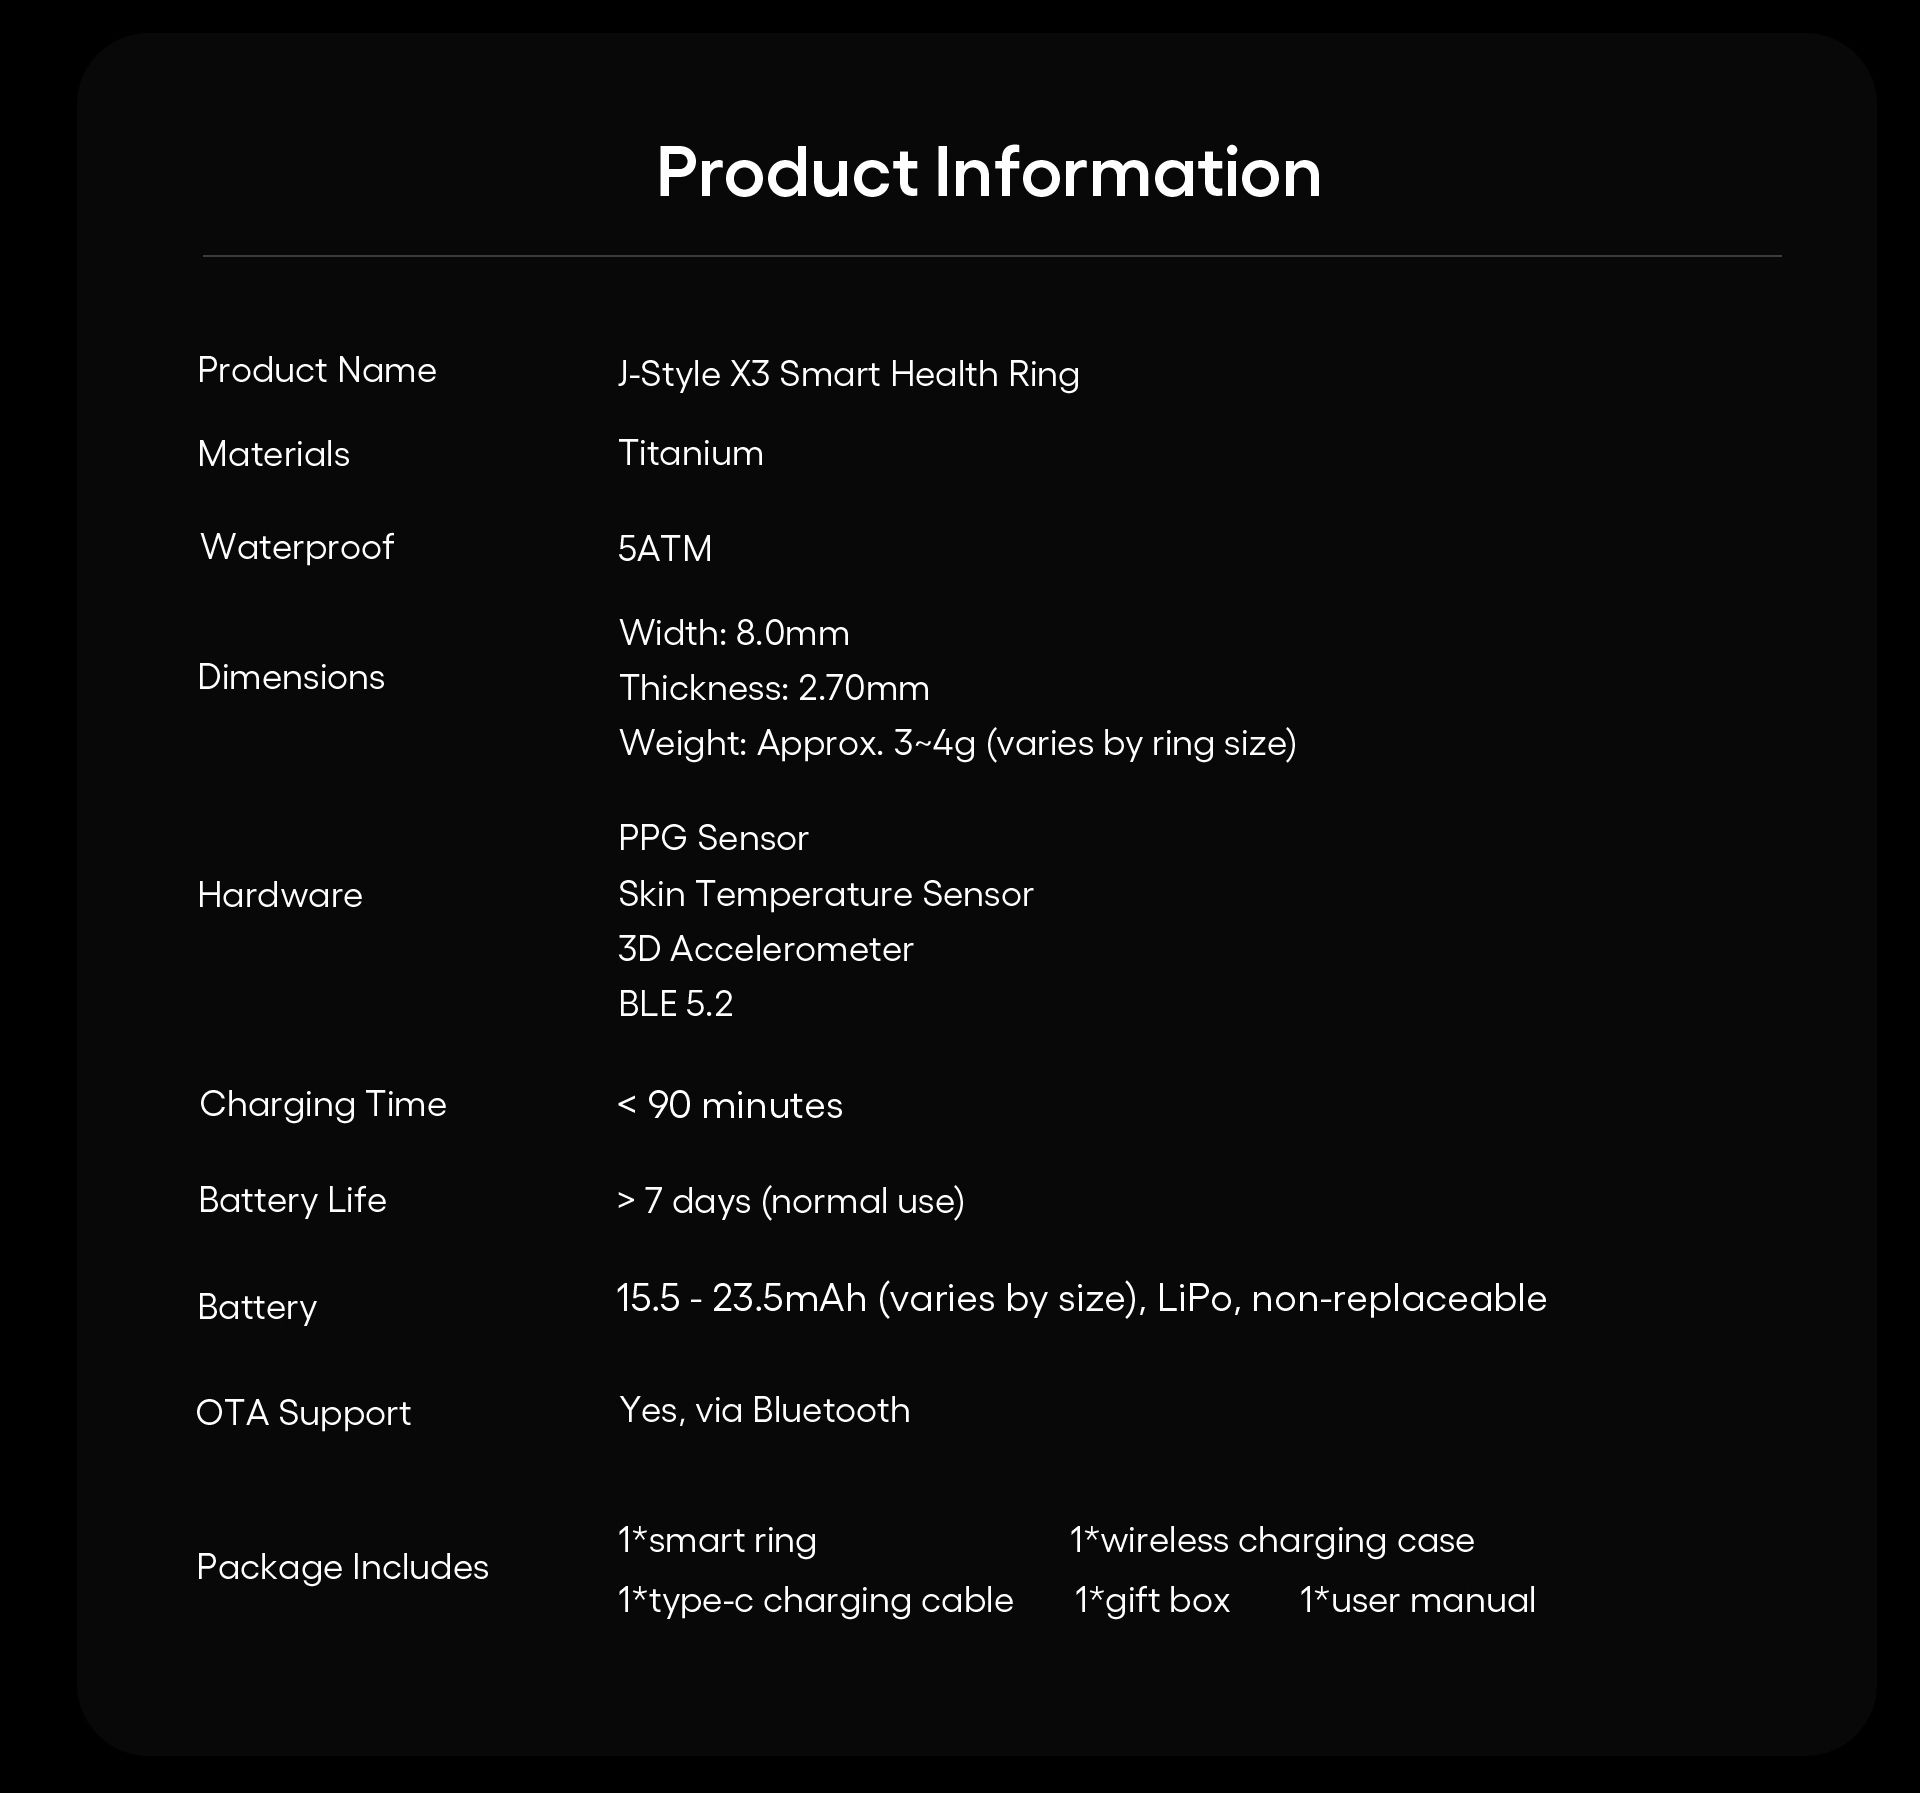
Task: Select the Materials label
Action: [274, 454]
